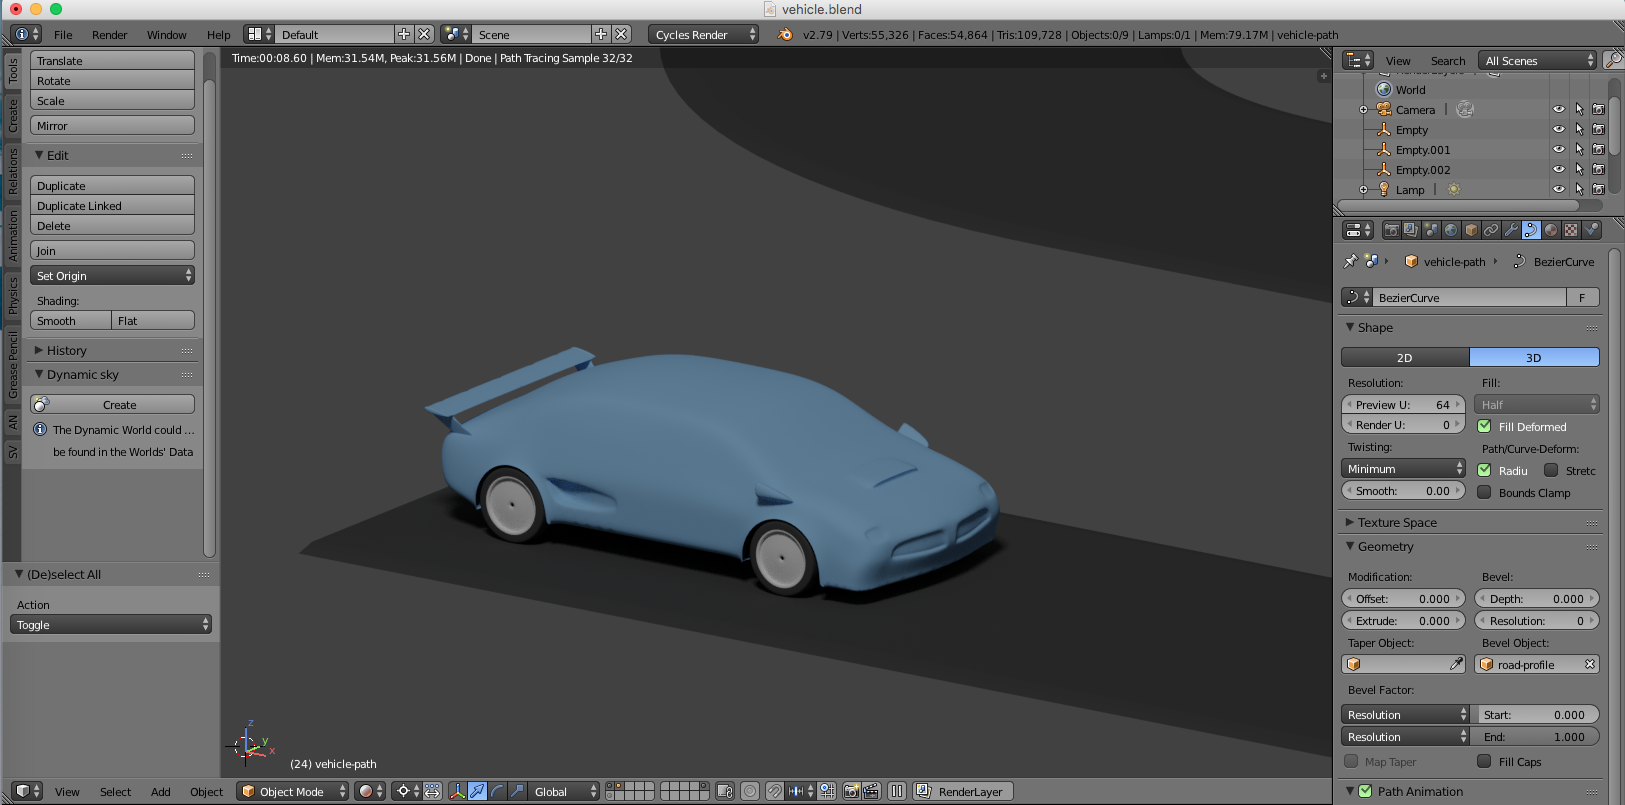Image resolution: width=1625 pixels, height=805 pixels.
Task: Enable the rotate manipulator arc icon
Action: [497, 791]
